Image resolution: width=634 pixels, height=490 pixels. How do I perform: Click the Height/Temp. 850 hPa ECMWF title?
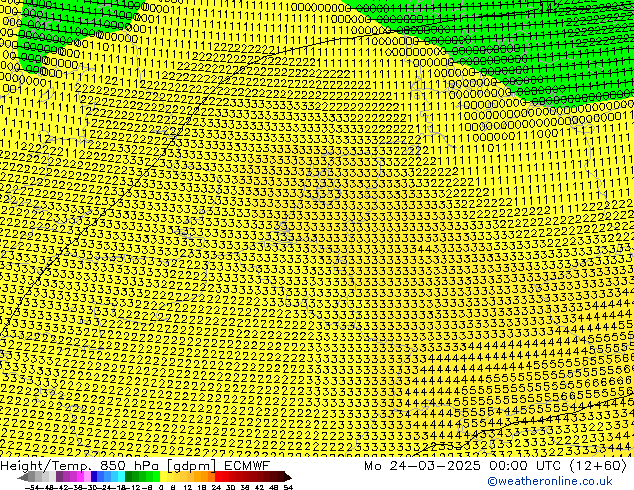pos(135,465)
